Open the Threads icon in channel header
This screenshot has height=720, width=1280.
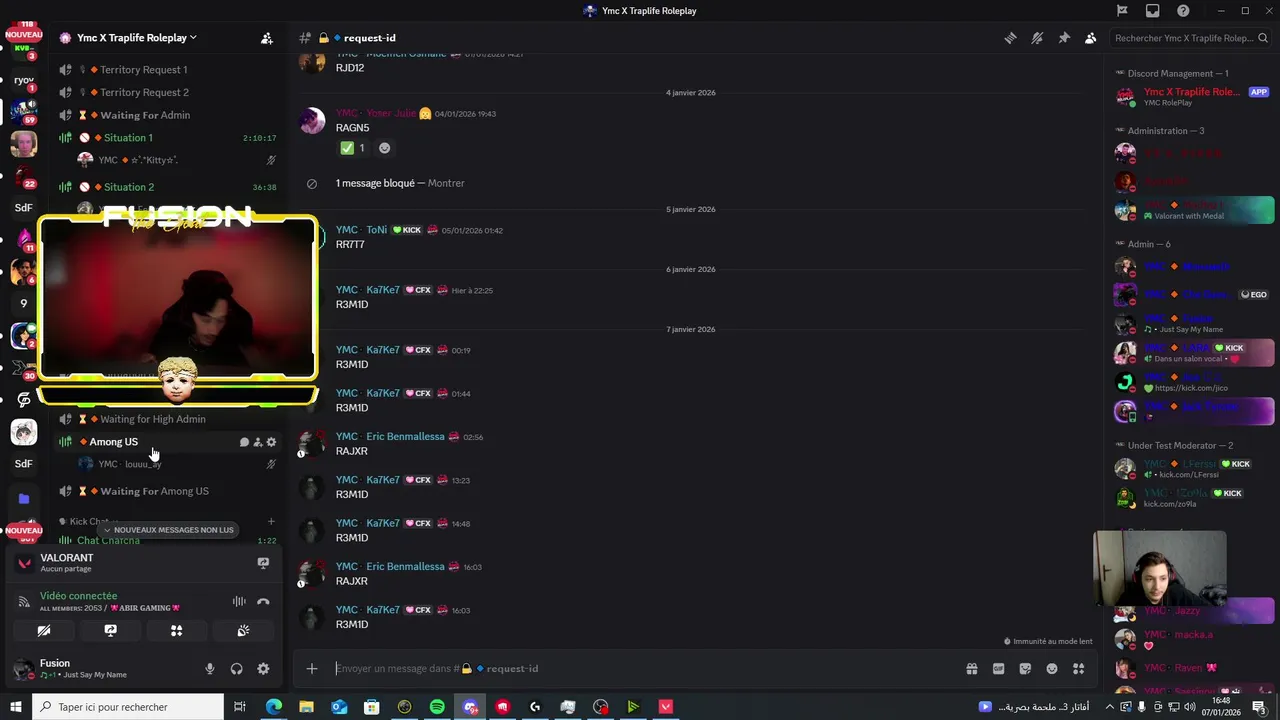point(1010,38)
